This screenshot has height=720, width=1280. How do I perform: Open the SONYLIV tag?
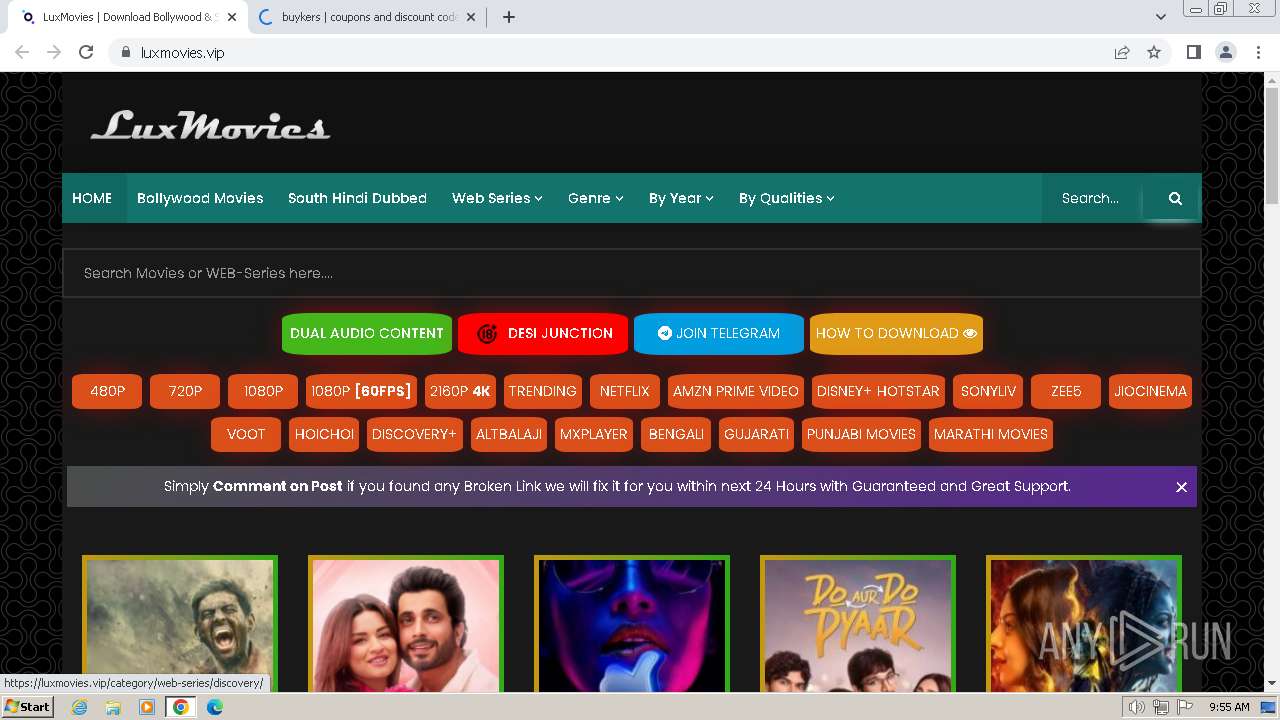(988, 391)
